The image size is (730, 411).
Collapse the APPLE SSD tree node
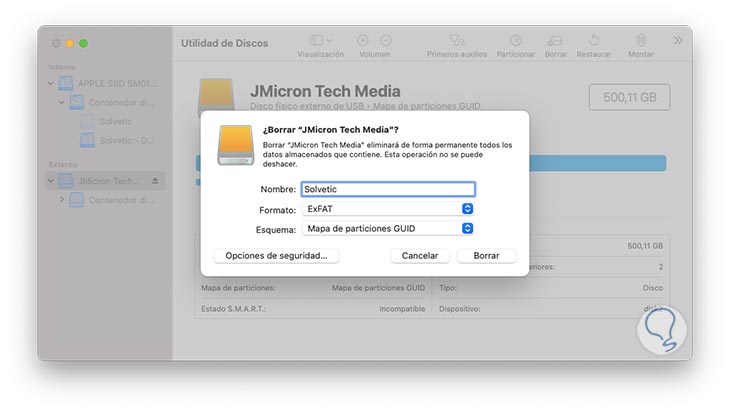point(51,83)
